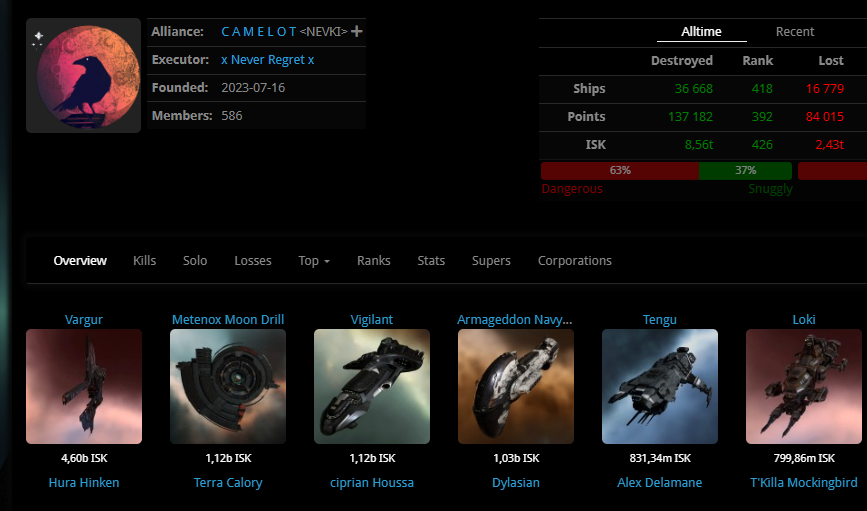This screenshot has height=511, width=867.
Task: Click the 63% Dangerous red bar
Action: [x=620, y=170]
